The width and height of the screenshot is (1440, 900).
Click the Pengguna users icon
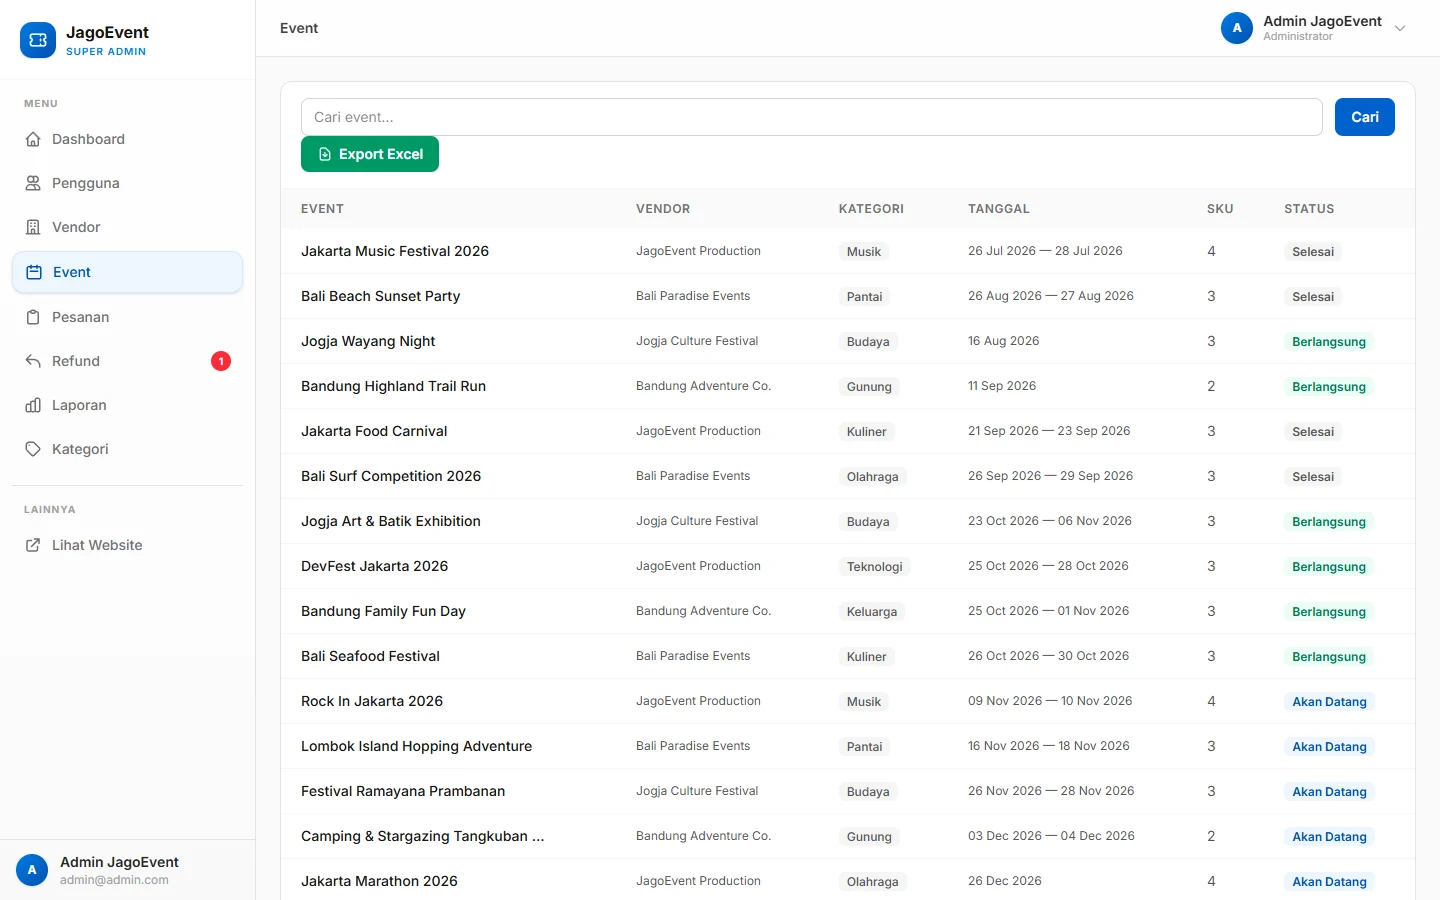tap(33, 183)
